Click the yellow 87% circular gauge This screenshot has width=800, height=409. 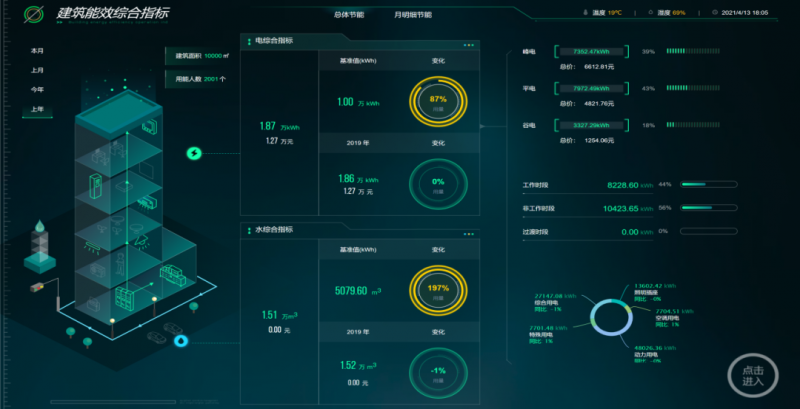(x=437, y=102)
